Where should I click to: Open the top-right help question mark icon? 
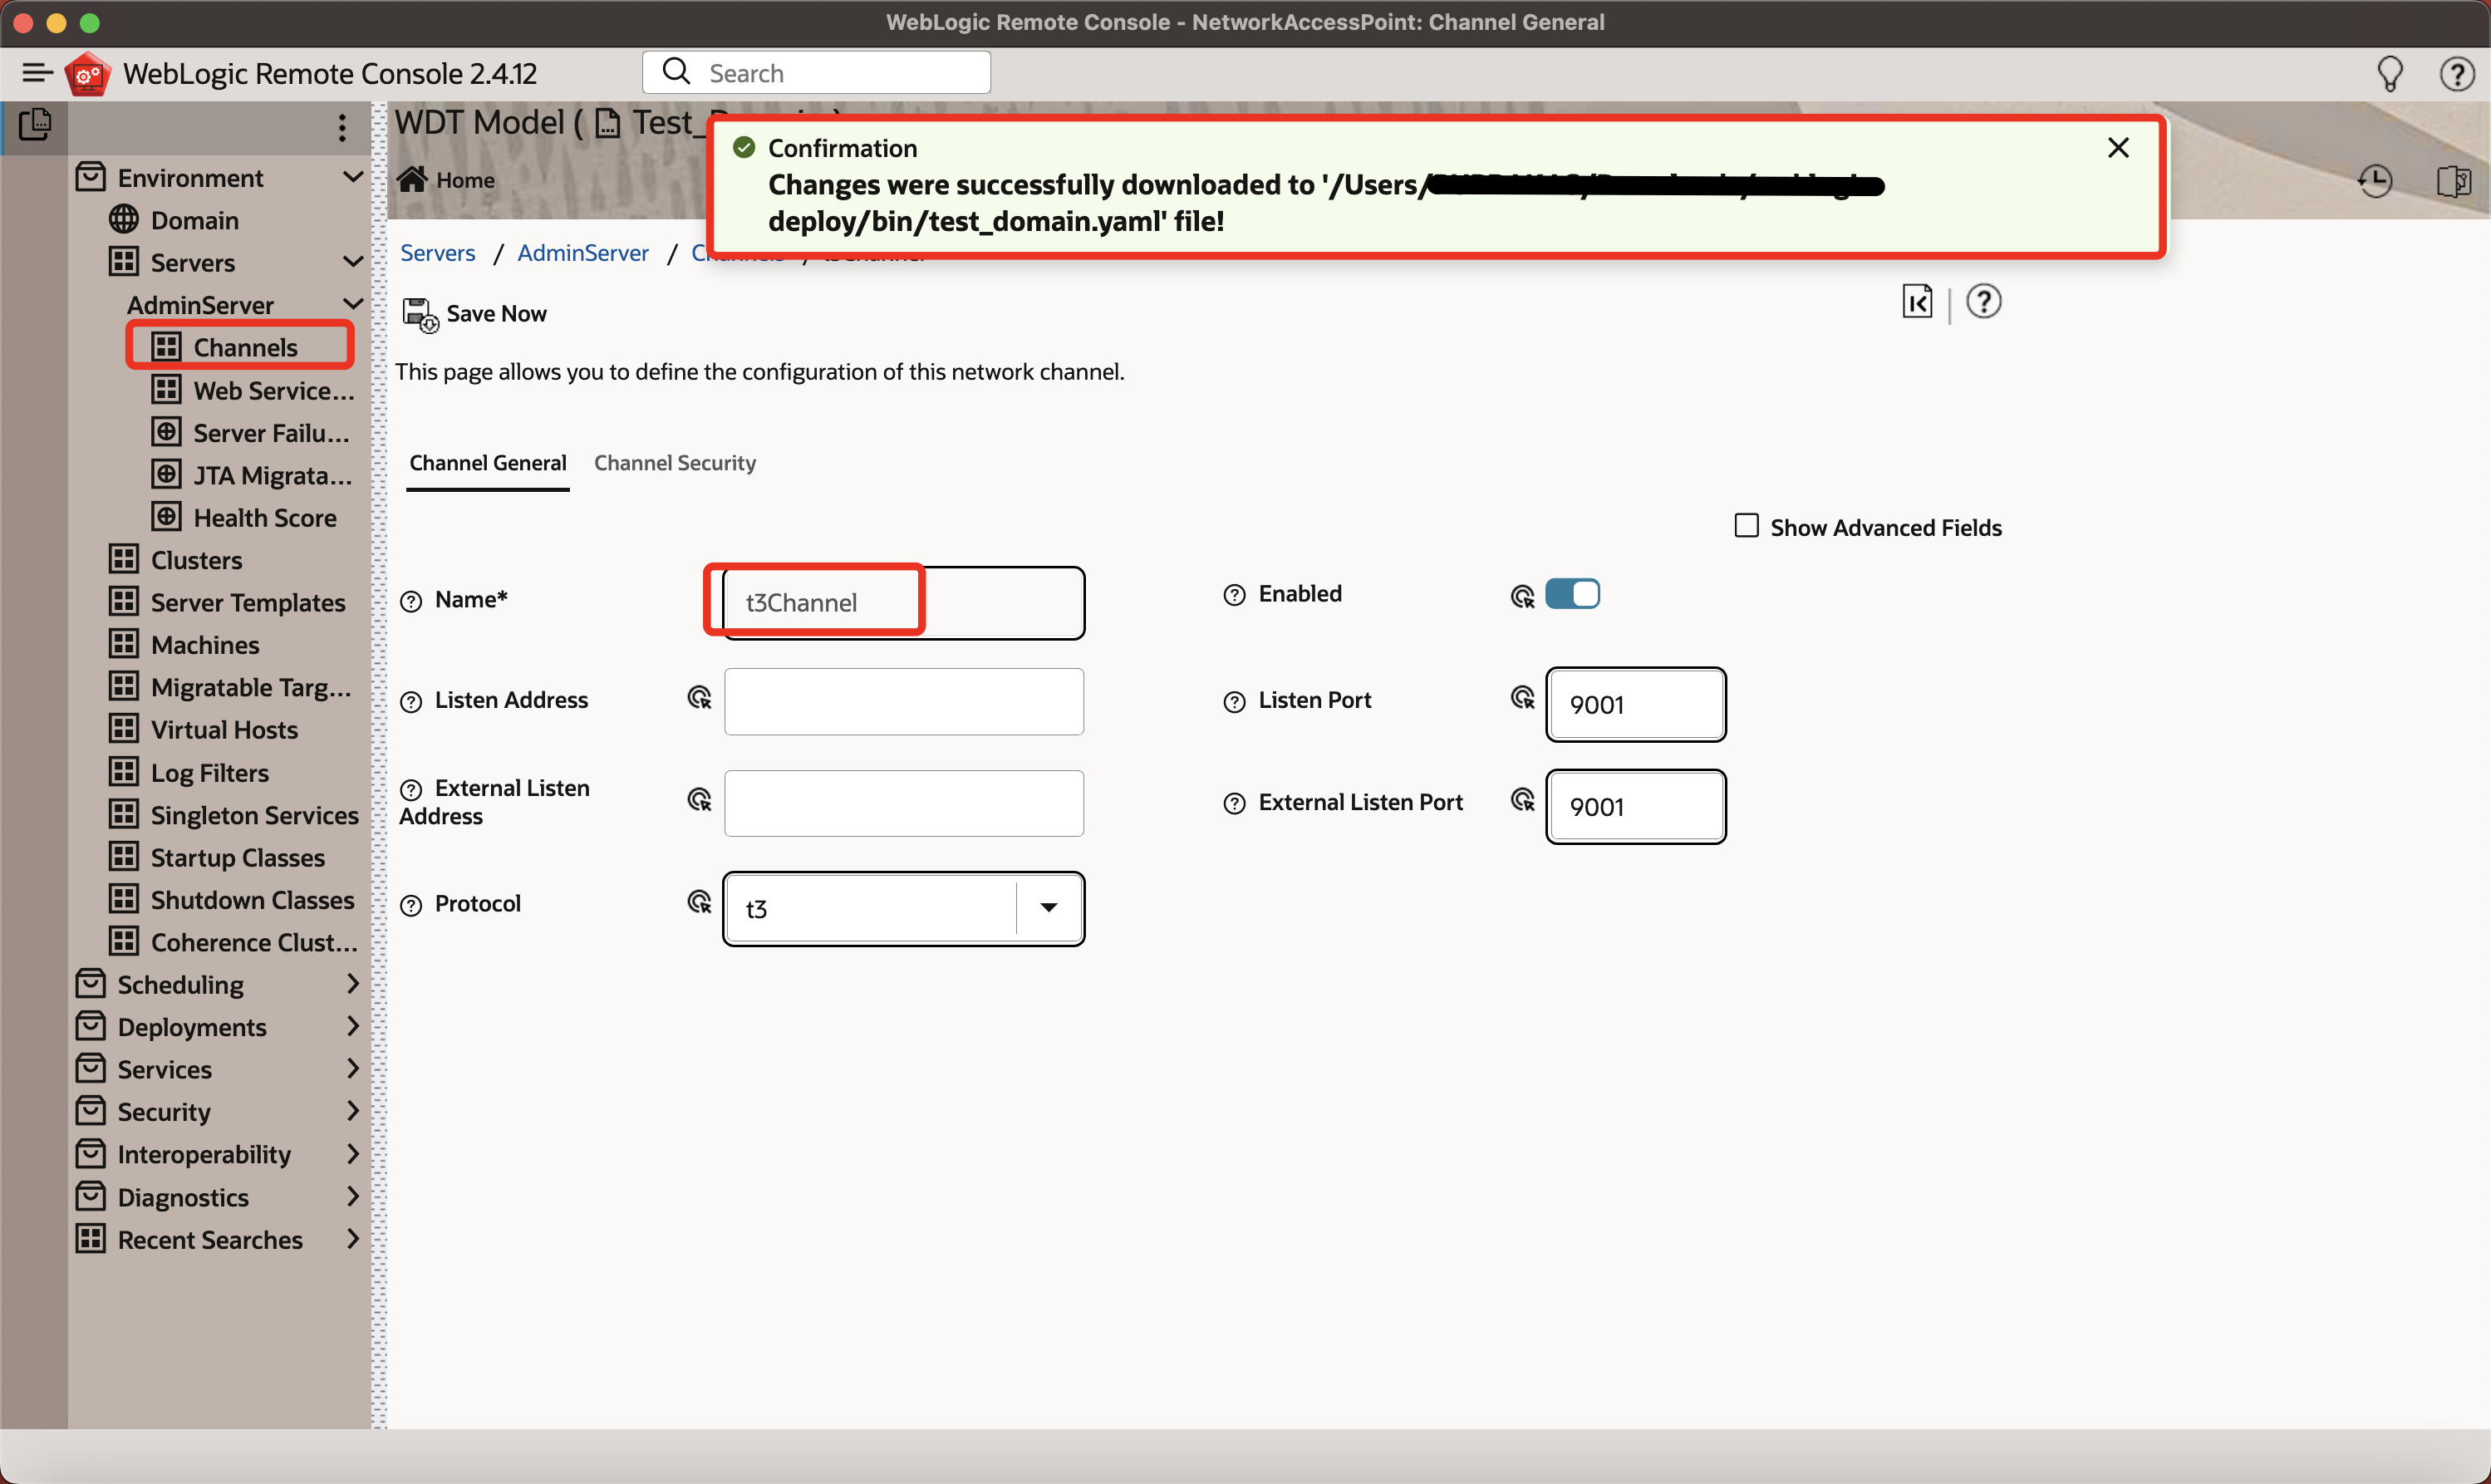[2456, 73]
